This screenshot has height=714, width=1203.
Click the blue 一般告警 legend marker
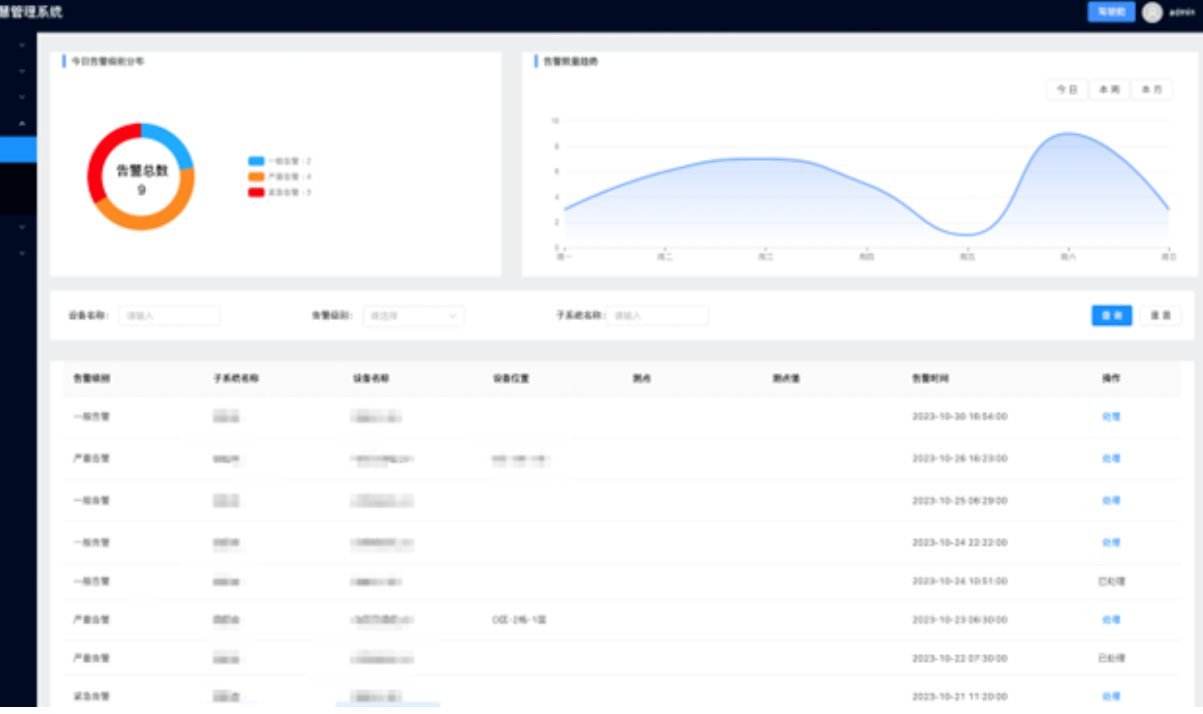(256, 161)
